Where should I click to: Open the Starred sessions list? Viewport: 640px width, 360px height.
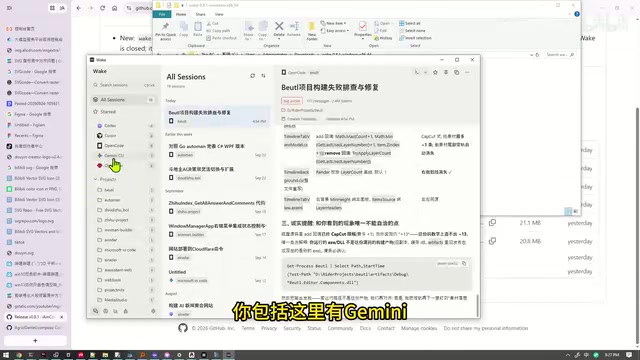coord(124,111)
